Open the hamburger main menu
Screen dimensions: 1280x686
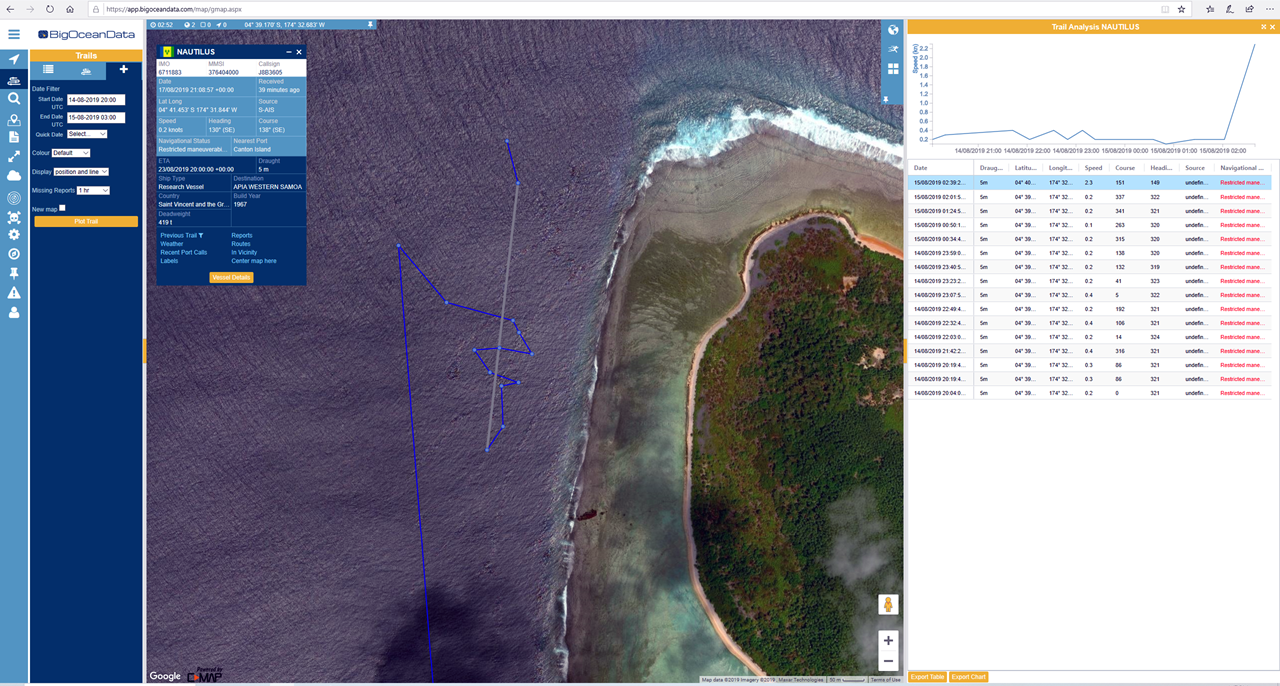(14, 34)
